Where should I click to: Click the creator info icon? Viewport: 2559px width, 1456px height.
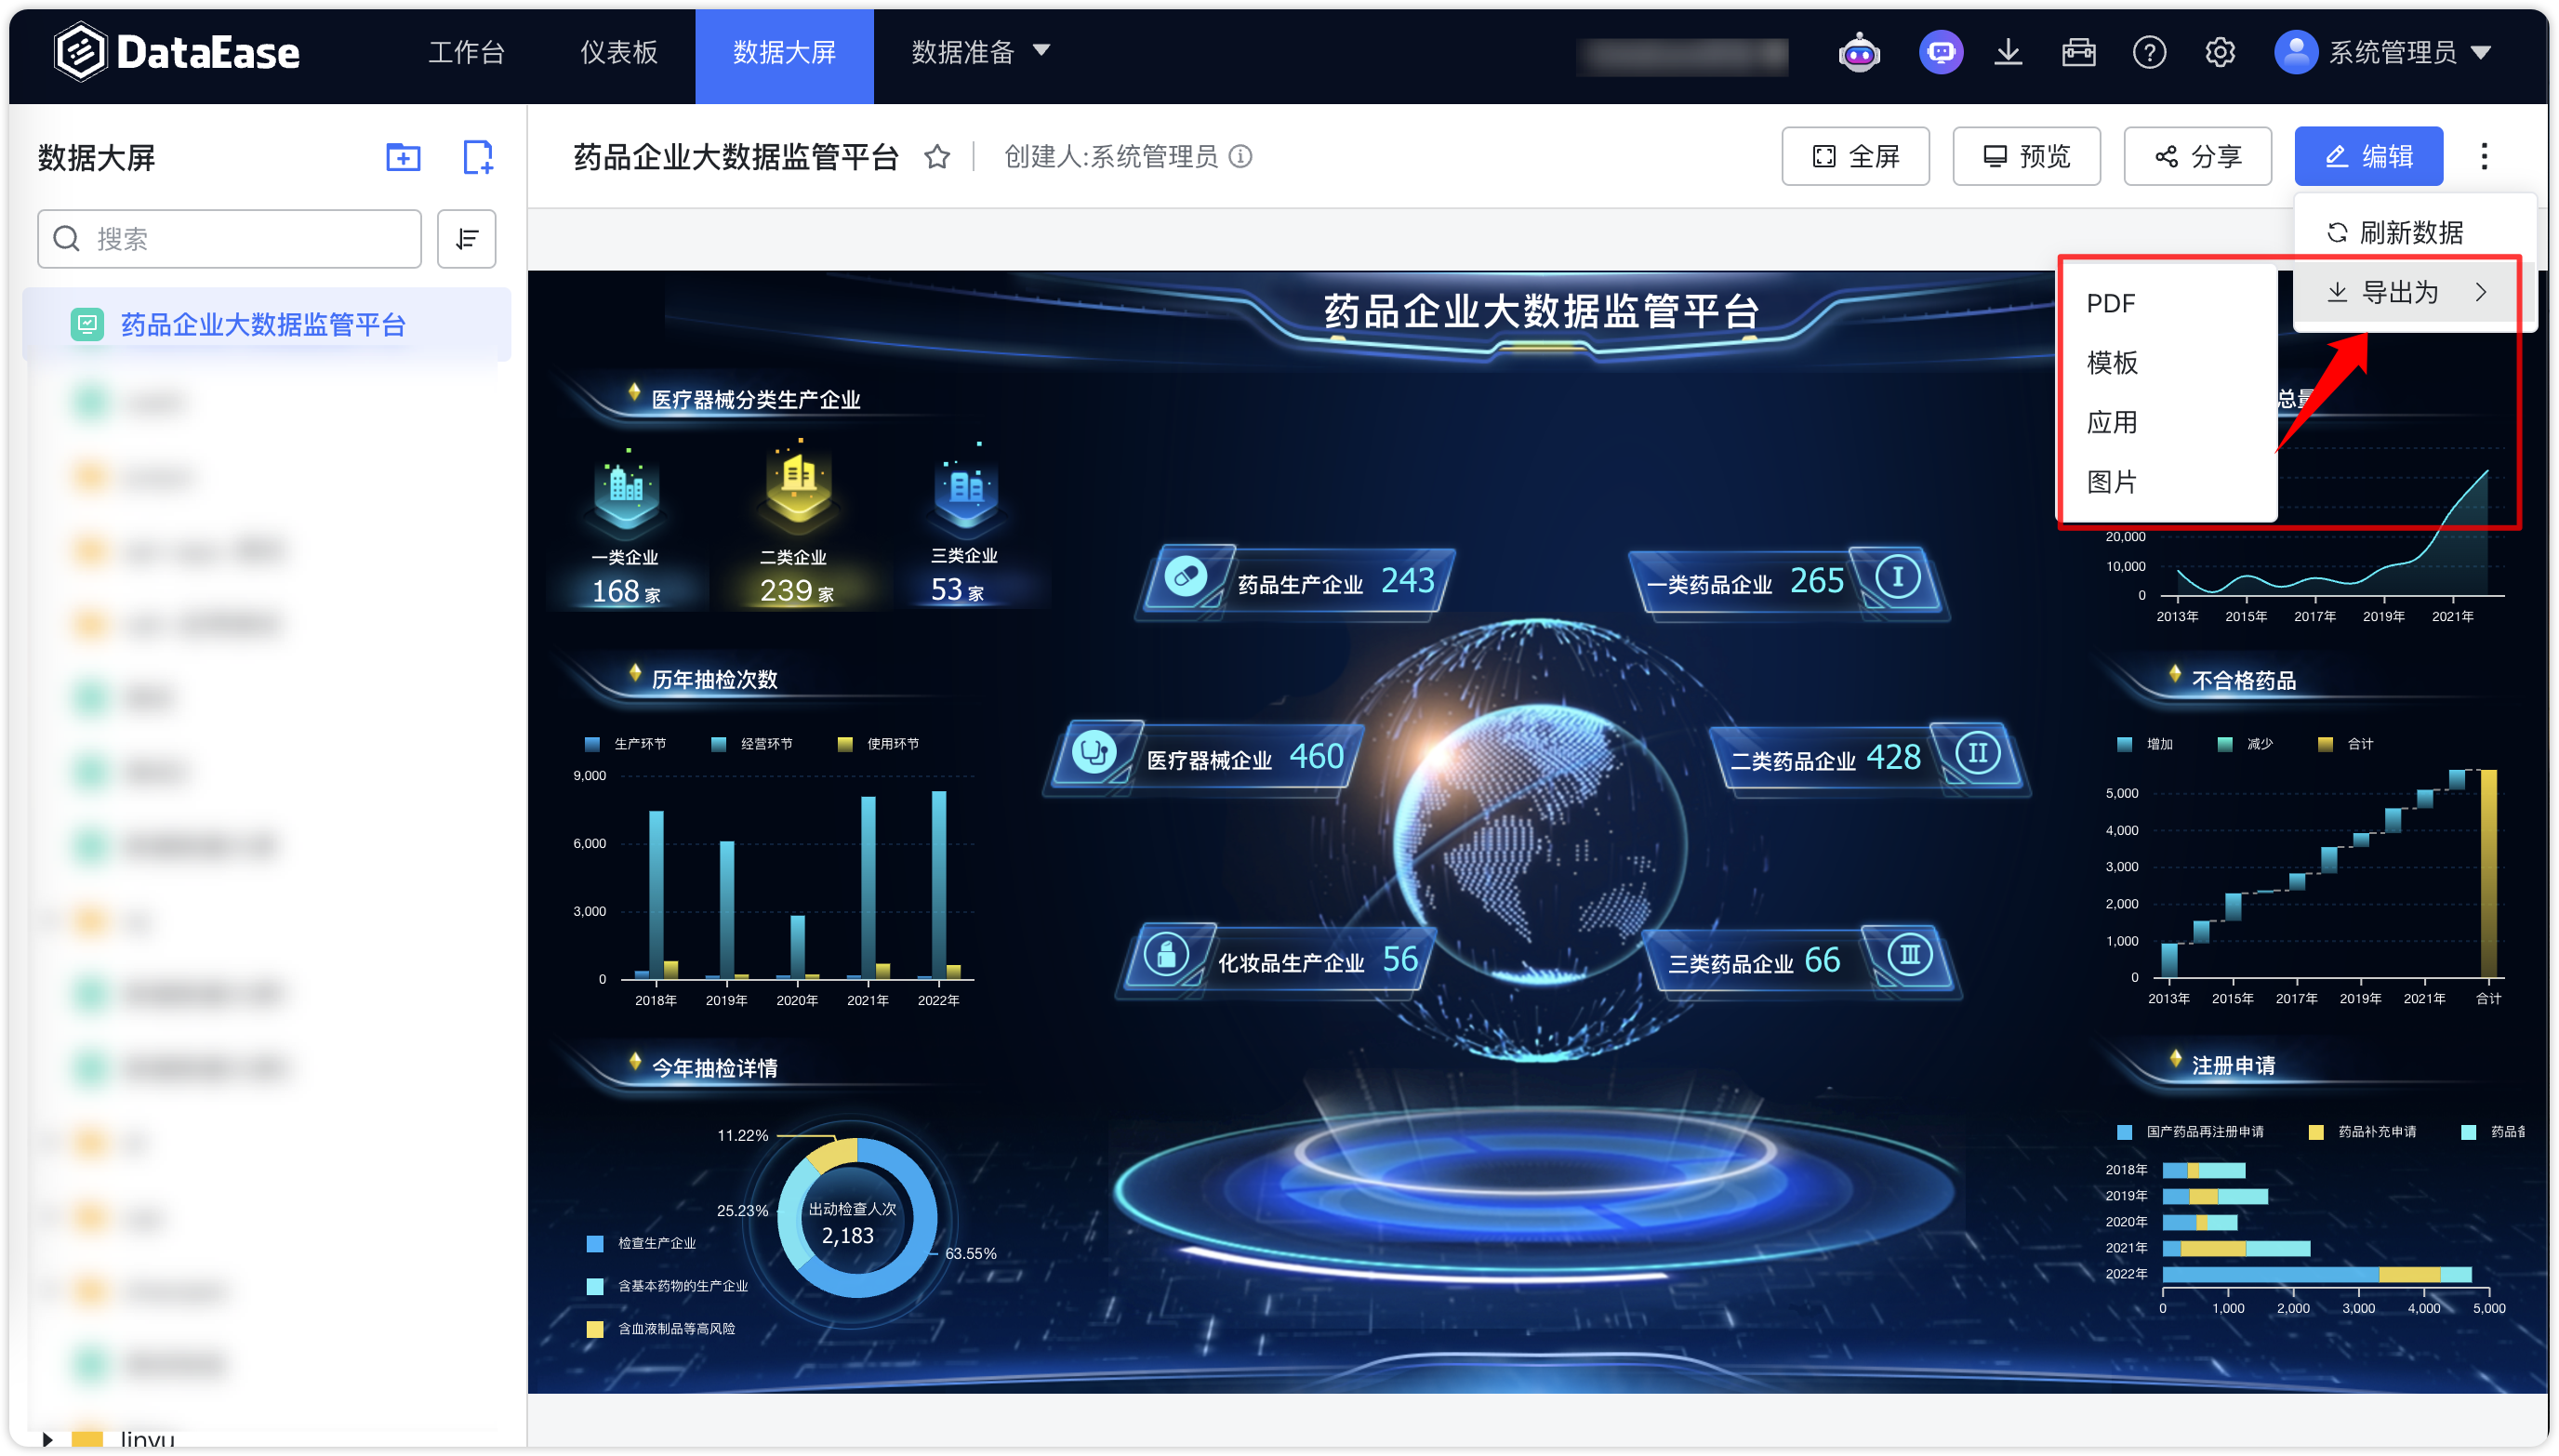[x=1240, y=157]
